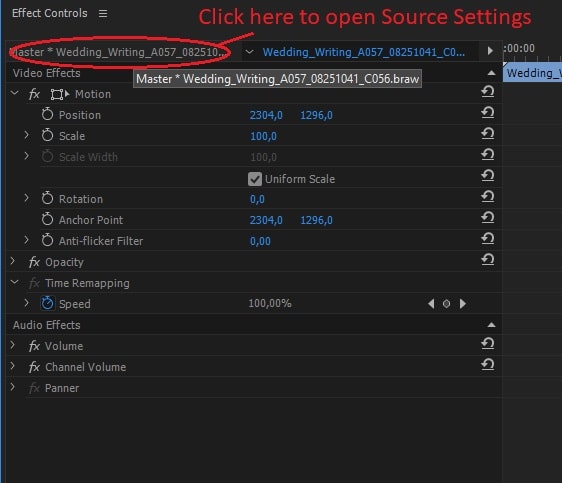This screenshot has width=562, height=483.
Task: Expand the Channel Volume effect group
Action: coord(13,366)
